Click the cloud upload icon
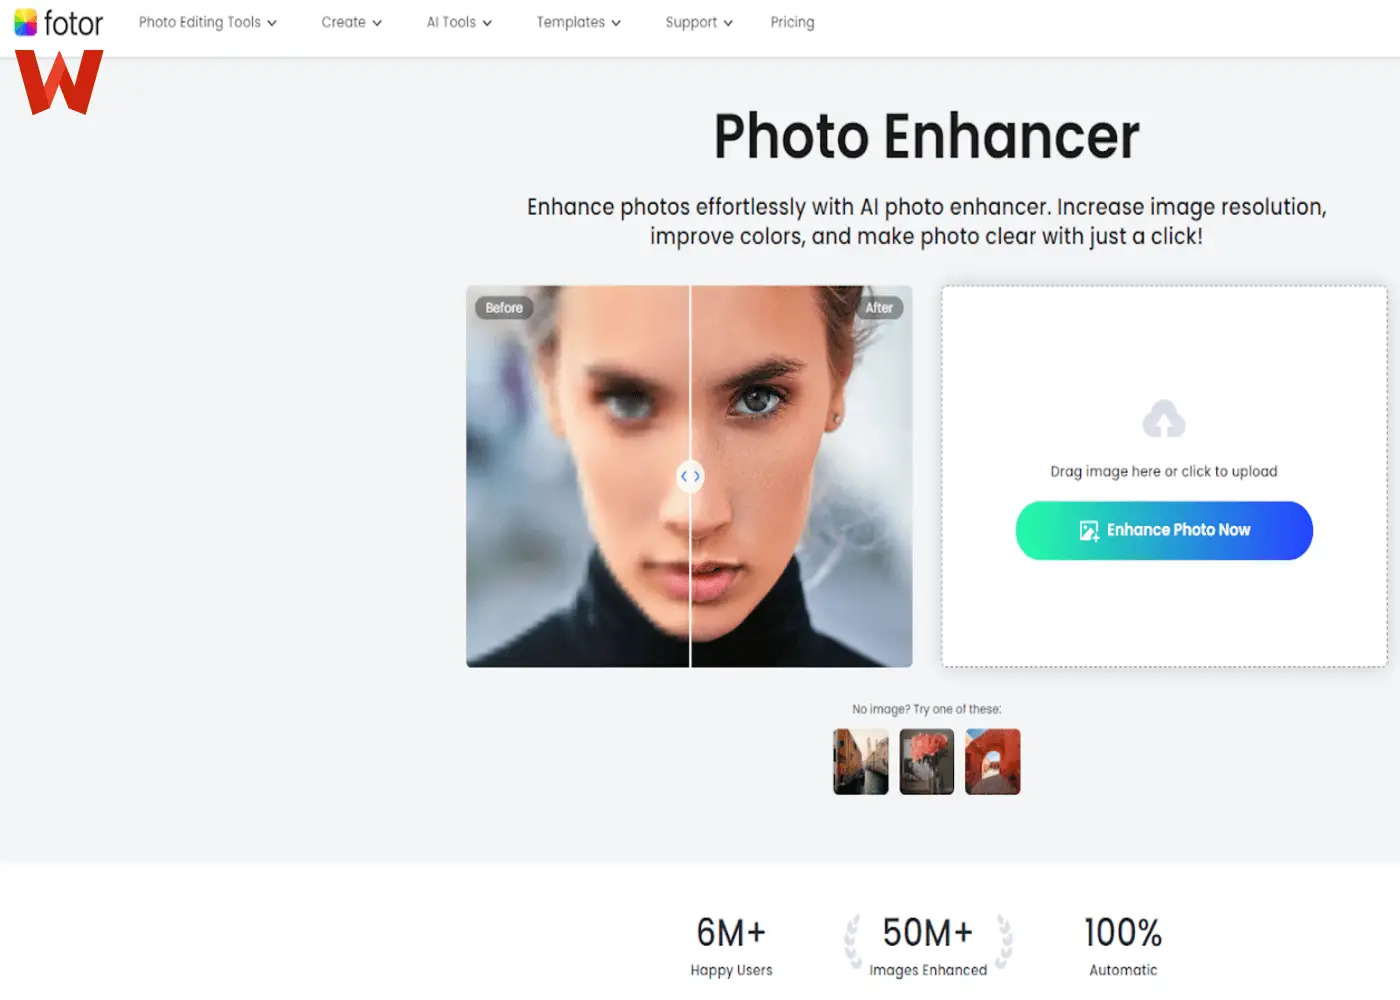Image resolution: width=1400 pixels, height=1000 pixels. (1163, 419)
